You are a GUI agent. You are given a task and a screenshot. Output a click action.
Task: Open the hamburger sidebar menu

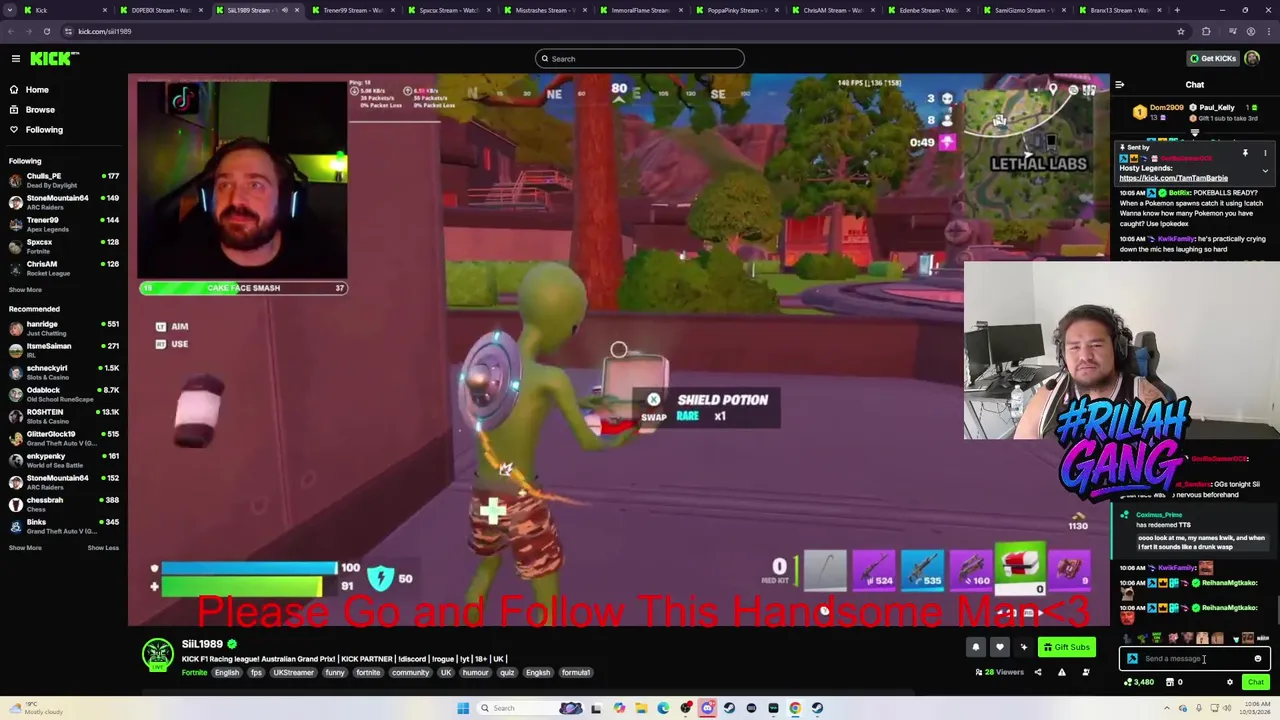coord(16,59)
